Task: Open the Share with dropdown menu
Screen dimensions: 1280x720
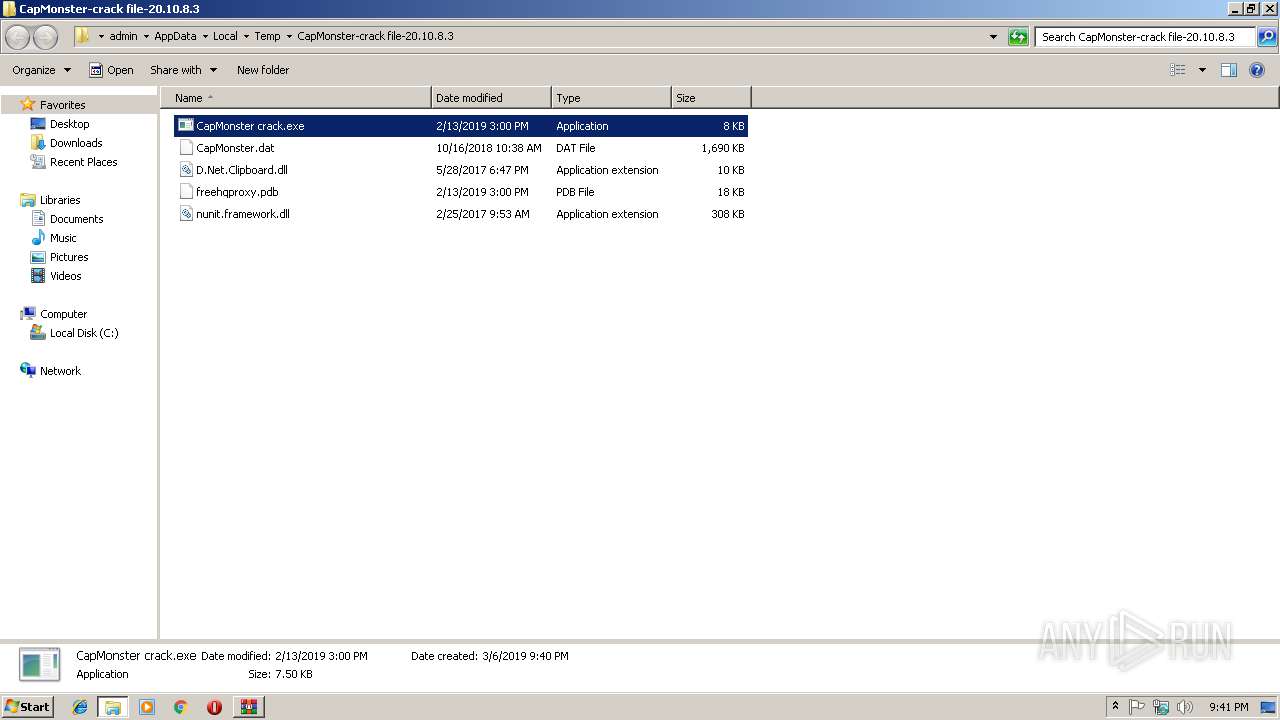Action: [183, 70]
